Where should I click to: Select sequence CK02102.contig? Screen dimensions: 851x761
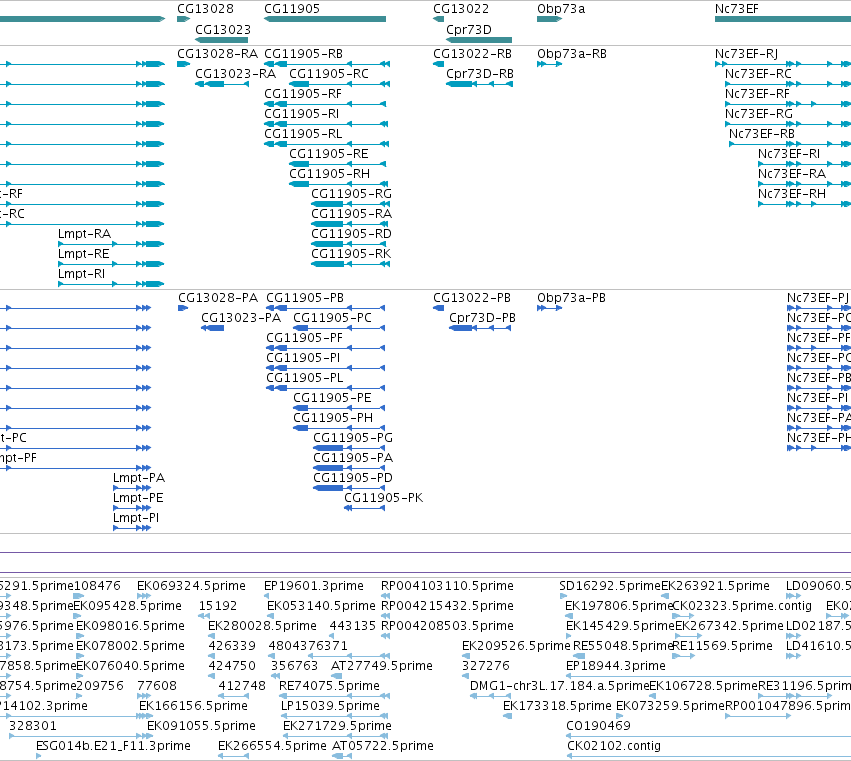pos(614,746)
